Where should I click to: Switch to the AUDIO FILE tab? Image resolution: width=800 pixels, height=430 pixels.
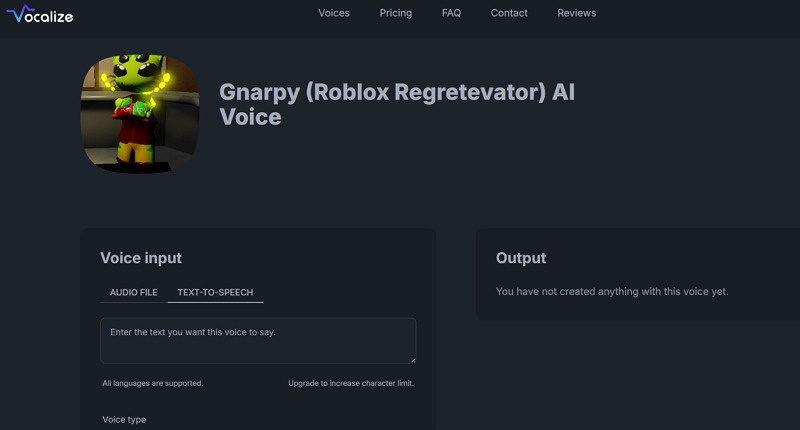click(x=134, y=292)
